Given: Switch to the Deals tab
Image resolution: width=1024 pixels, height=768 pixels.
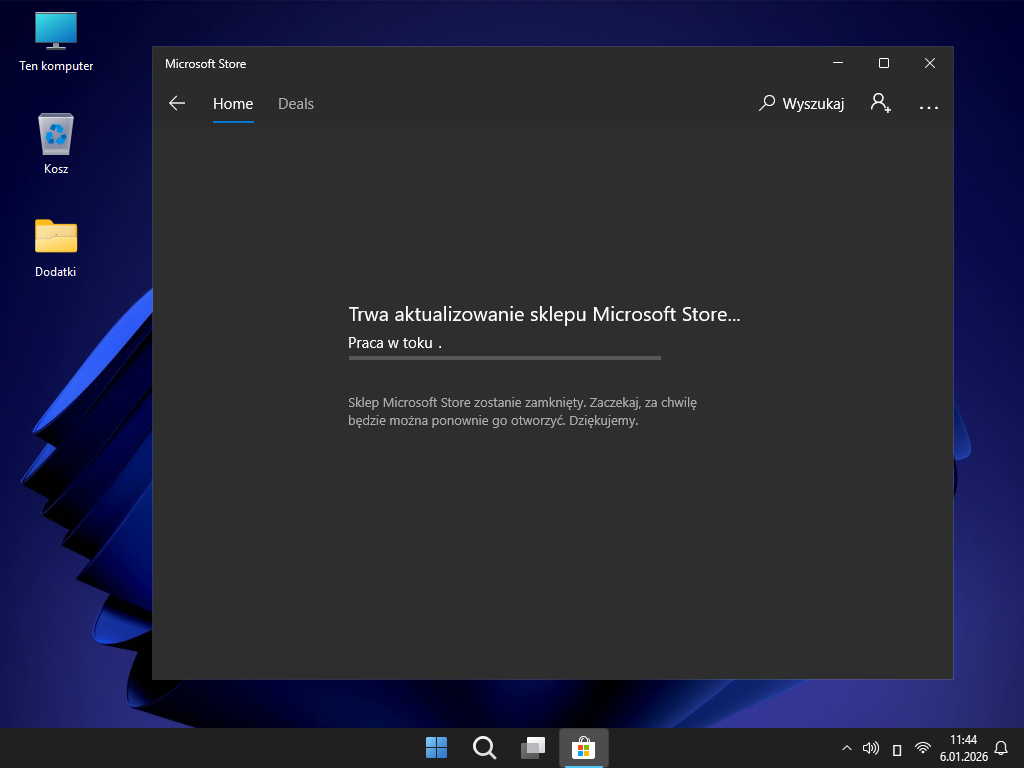Looking at the screenshot, I should [x=296, y=104].
